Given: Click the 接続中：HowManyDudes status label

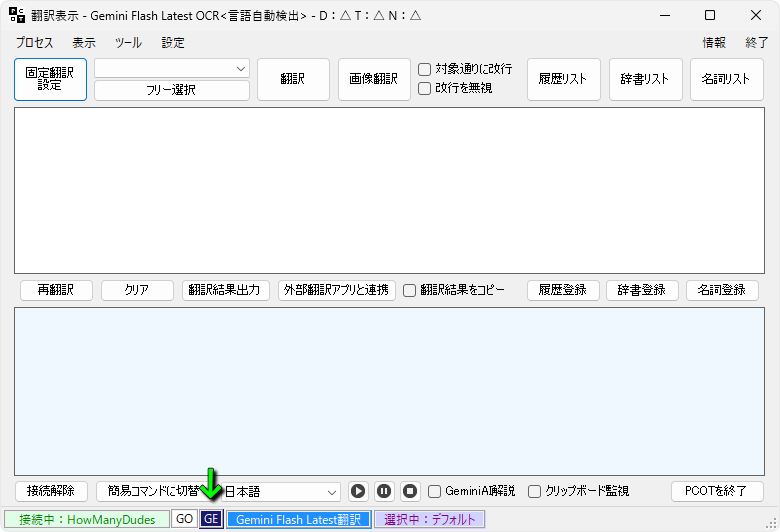Looking at the screenshot, I should [86, 519].
